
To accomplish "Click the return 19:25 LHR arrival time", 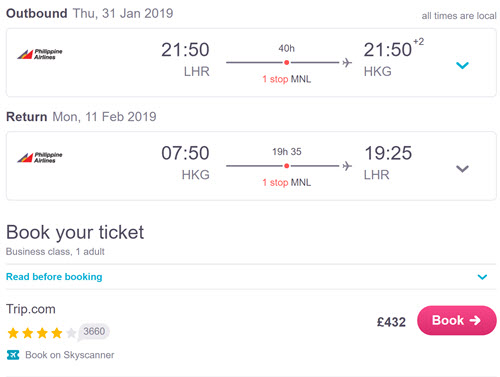I will [388, 153].
